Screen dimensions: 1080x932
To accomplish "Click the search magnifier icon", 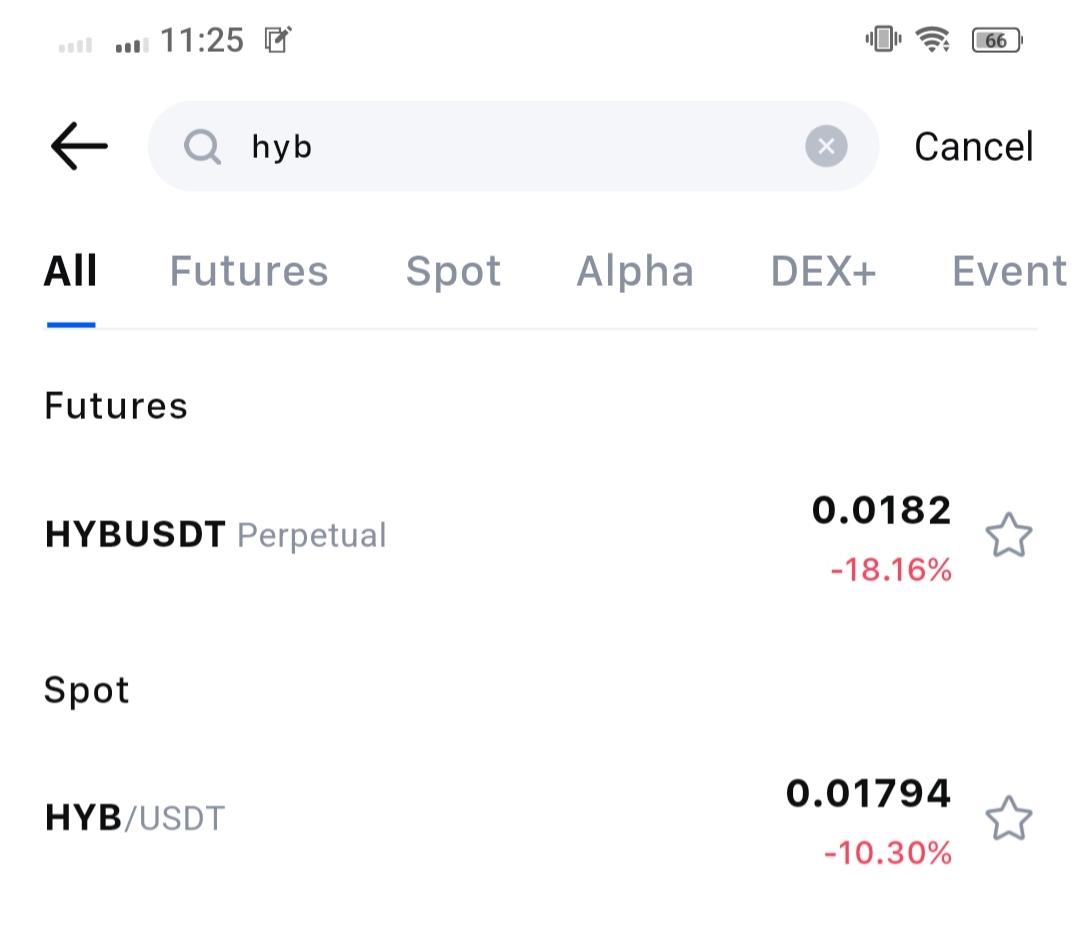I will coord(202,147).
